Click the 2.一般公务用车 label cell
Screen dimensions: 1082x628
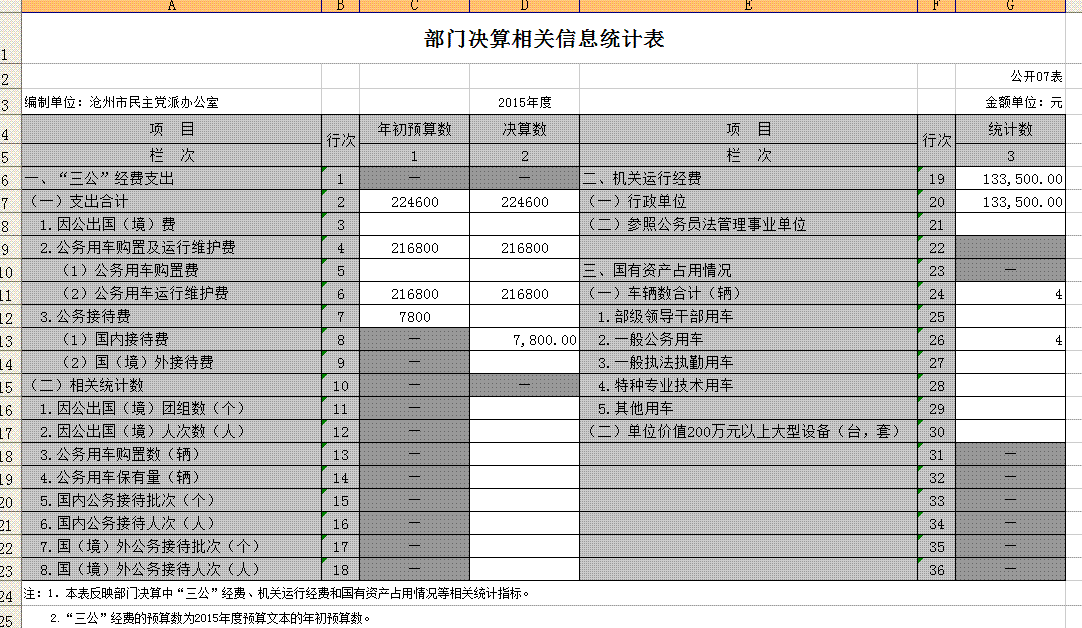(x=748, y=340)
